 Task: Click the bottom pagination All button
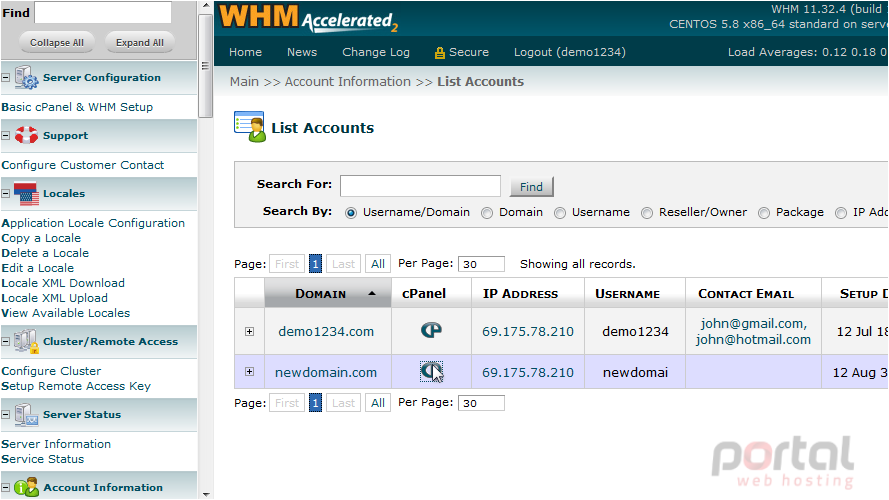pos(378,403)
